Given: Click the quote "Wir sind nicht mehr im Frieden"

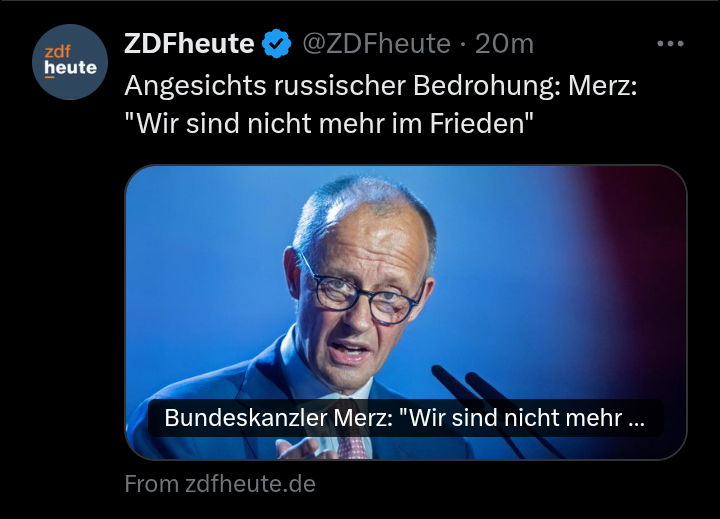Looking at the screenshot, I should click(x=329, y=123).
